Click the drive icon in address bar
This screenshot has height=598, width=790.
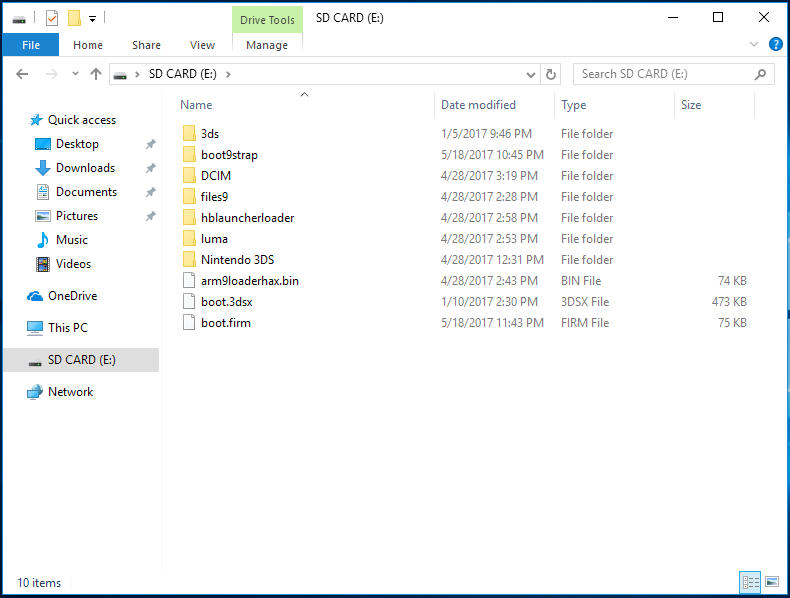point(120,75)
